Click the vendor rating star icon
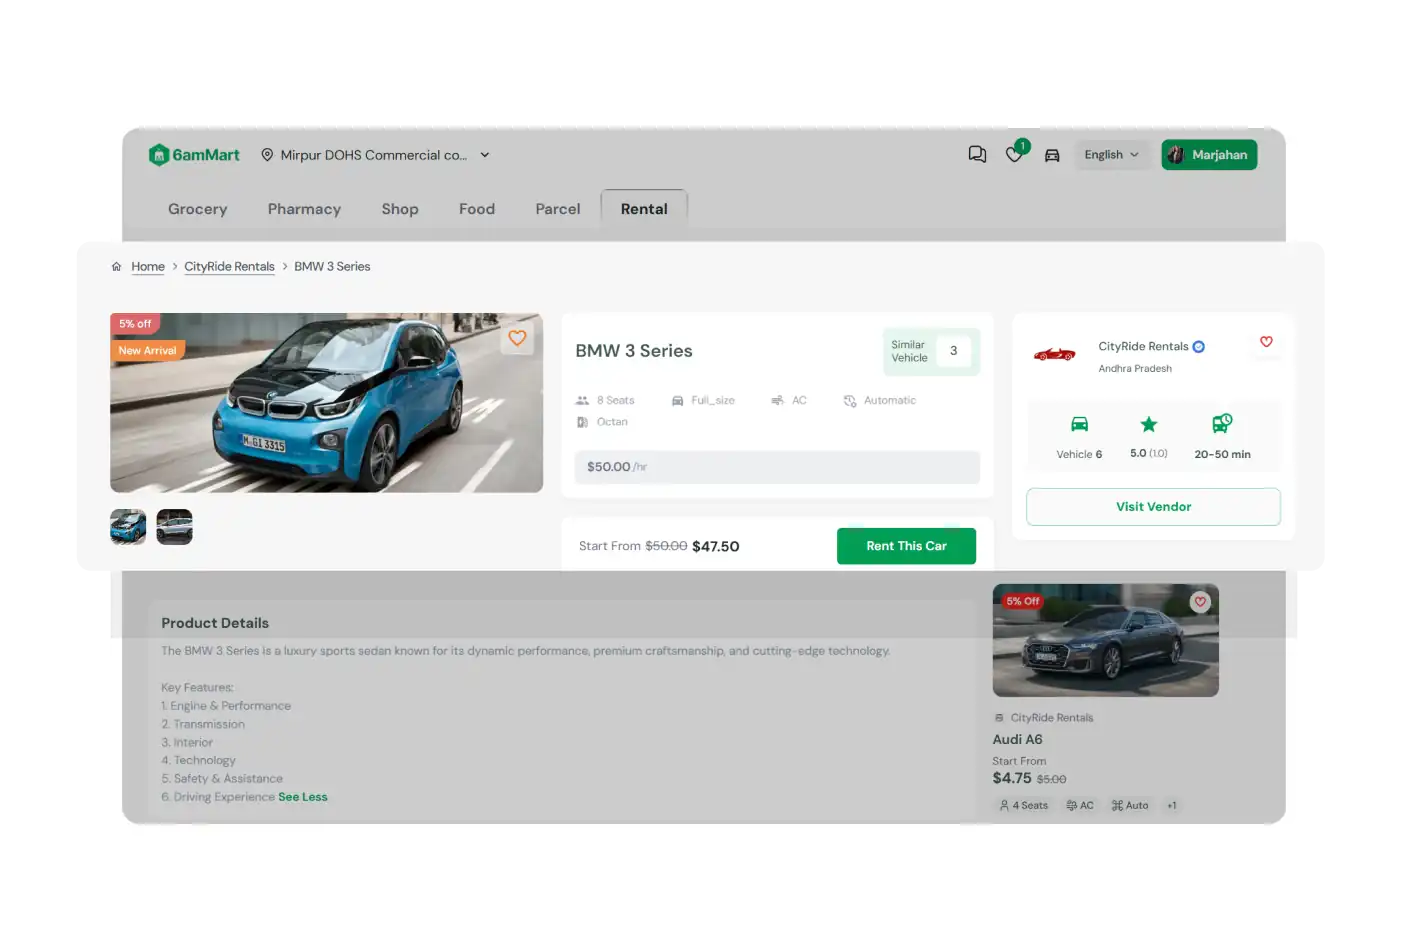Screen dimensions: 1408x952 [1149, 424]
